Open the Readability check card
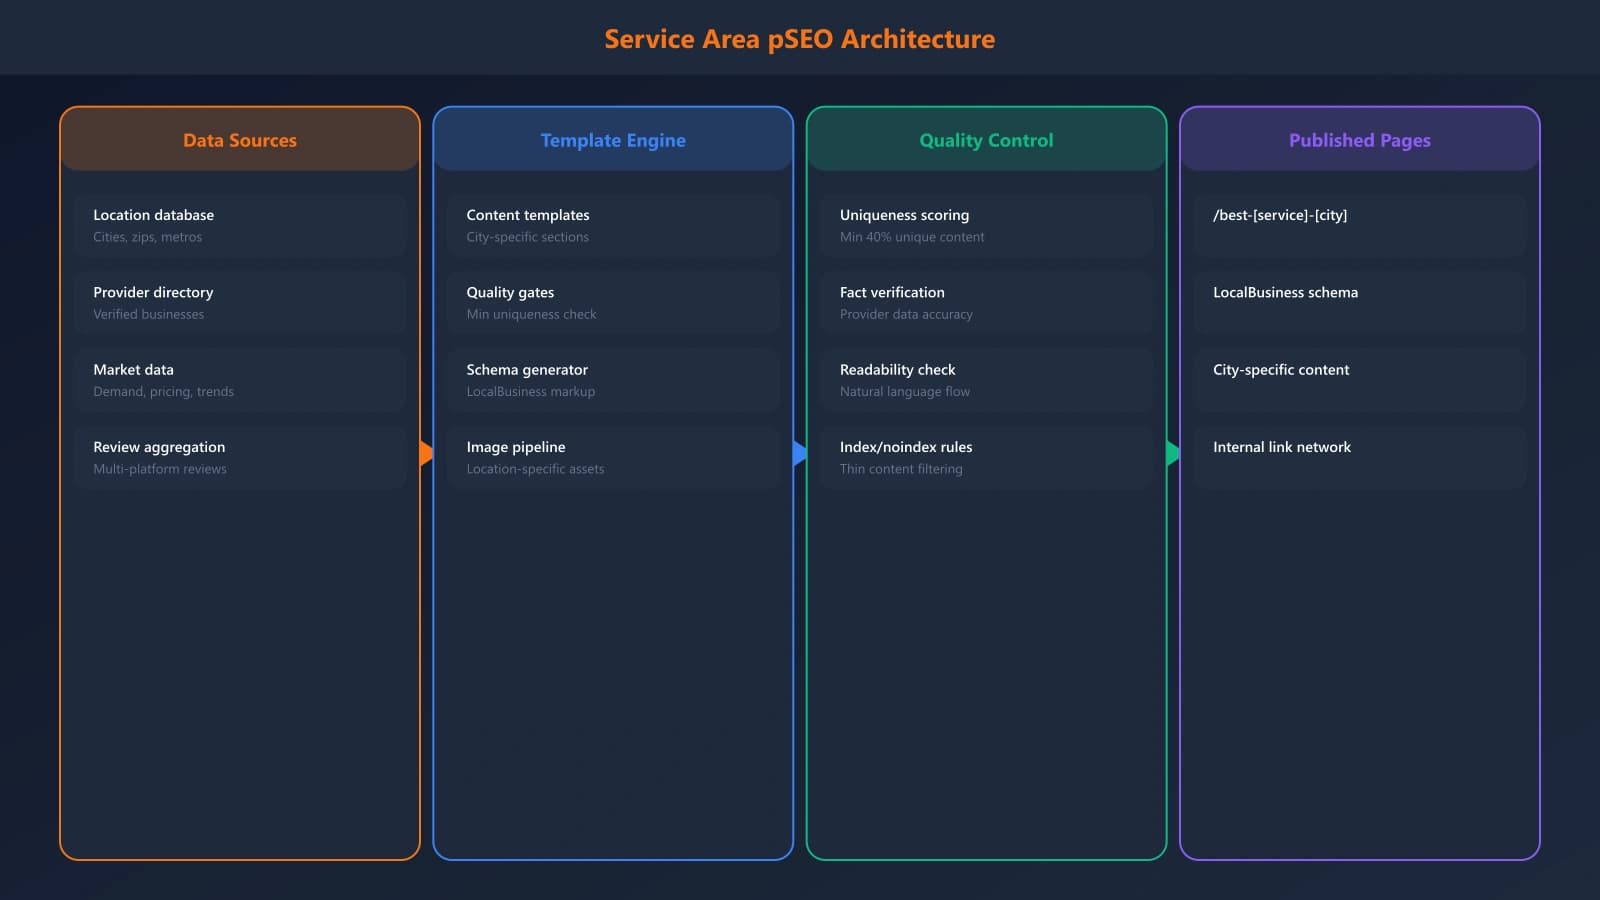The image size is (1600, 900). (x=986, y=379)
